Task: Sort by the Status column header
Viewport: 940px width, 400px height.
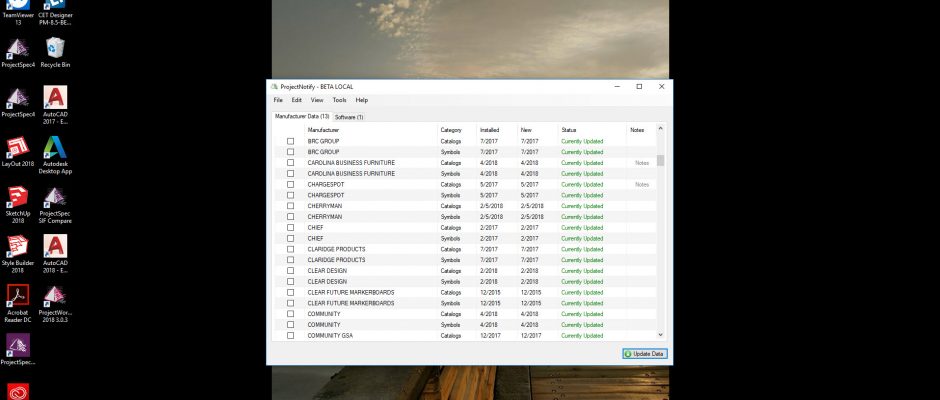Action: click(592, 130)
